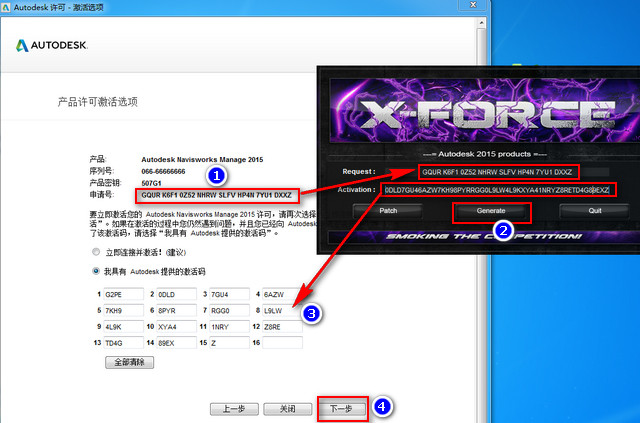Click the serial number 066-66666666

(x=163, y=171)
